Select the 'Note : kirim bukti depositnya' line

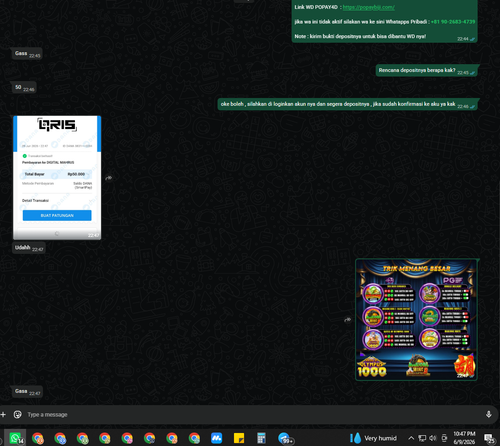[x=360, y=36]
